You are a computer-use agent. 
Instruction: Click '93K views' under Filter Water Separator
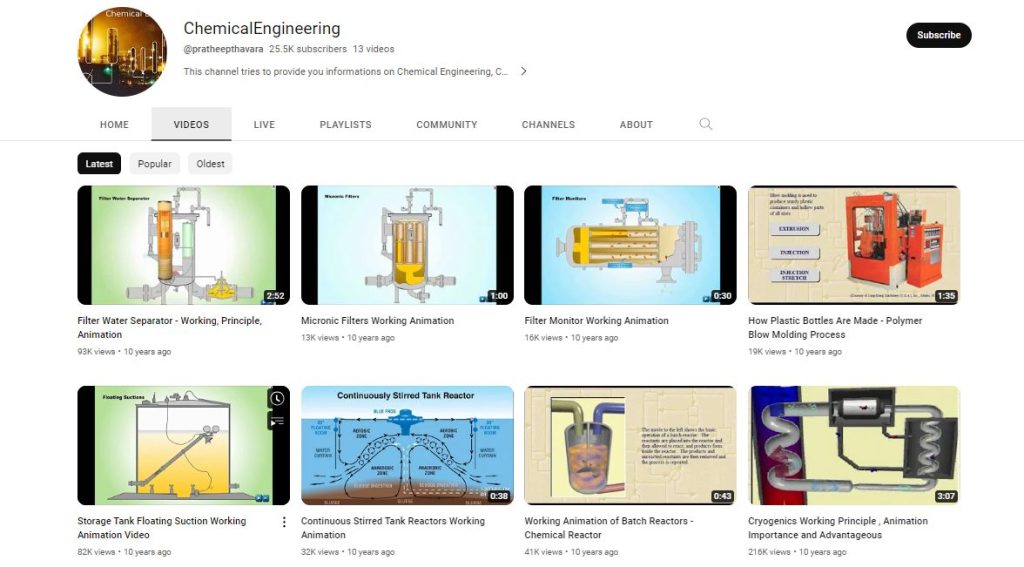[x=96, y=351]
